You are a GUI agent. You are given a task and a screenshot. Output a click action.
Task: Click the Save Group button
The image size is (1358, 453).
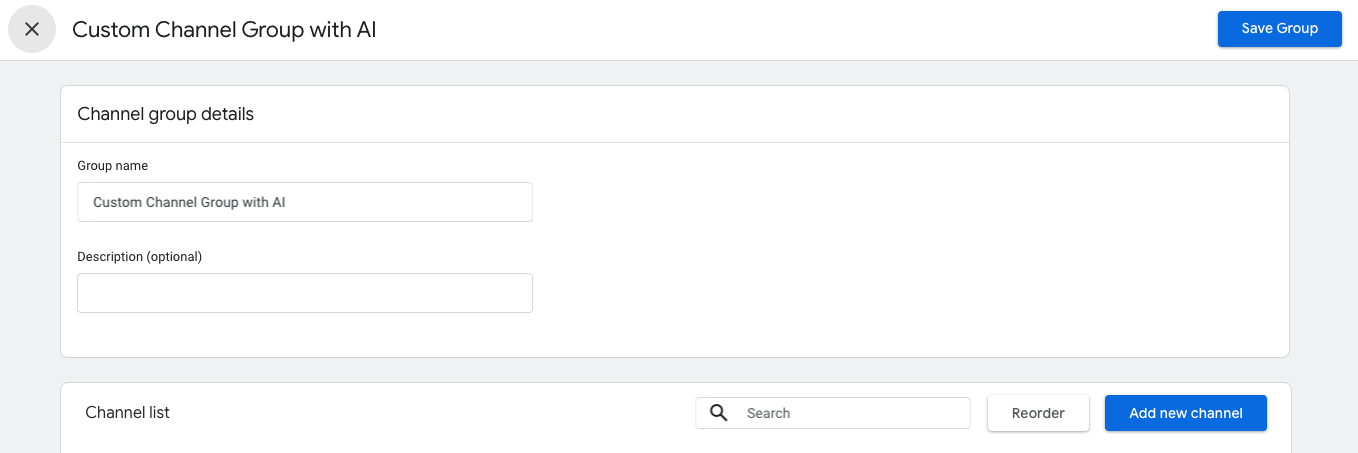click(1279, 28)
